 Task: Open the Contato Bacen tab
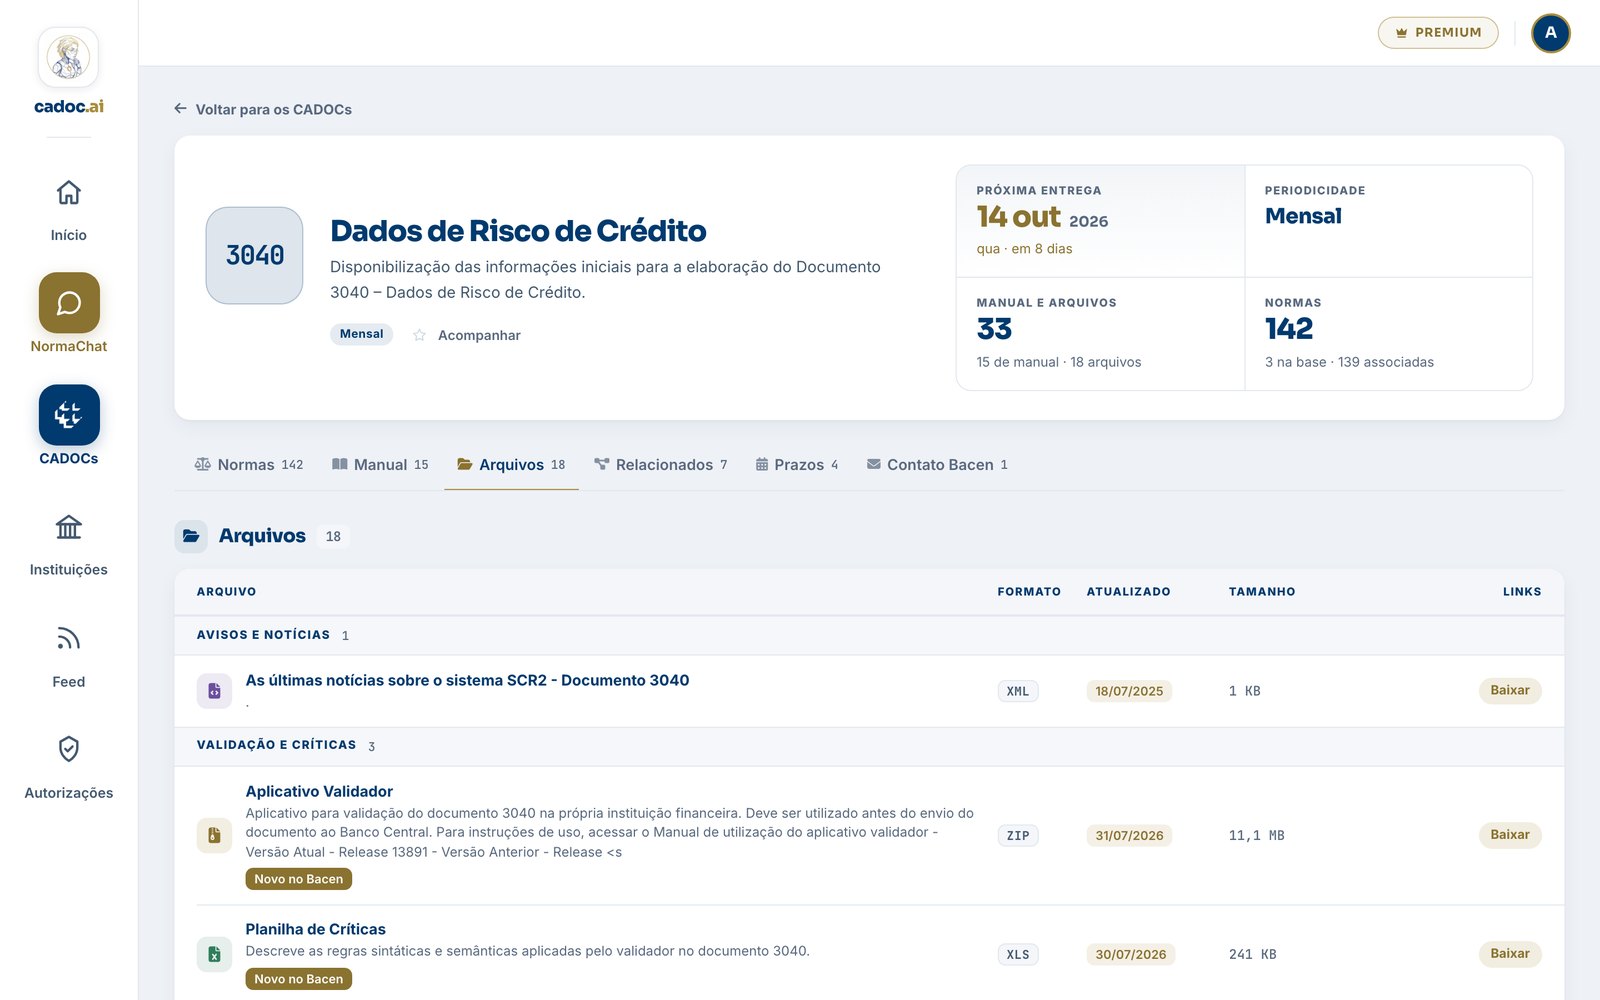pos(937,465)
